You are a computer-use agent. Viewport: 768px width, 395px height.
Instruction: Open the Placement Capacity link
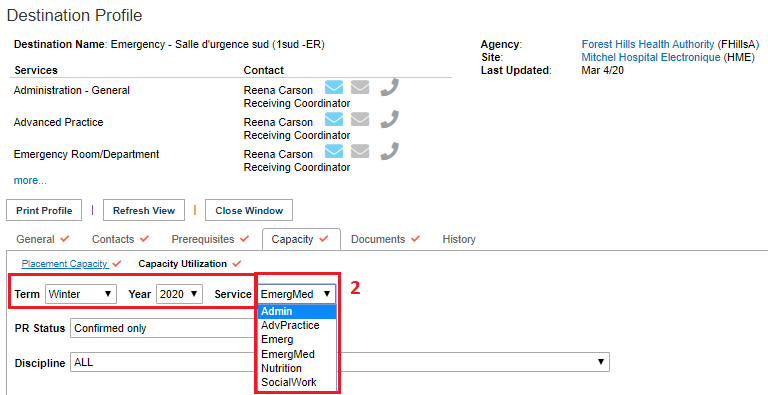click(x=64, y=264)
